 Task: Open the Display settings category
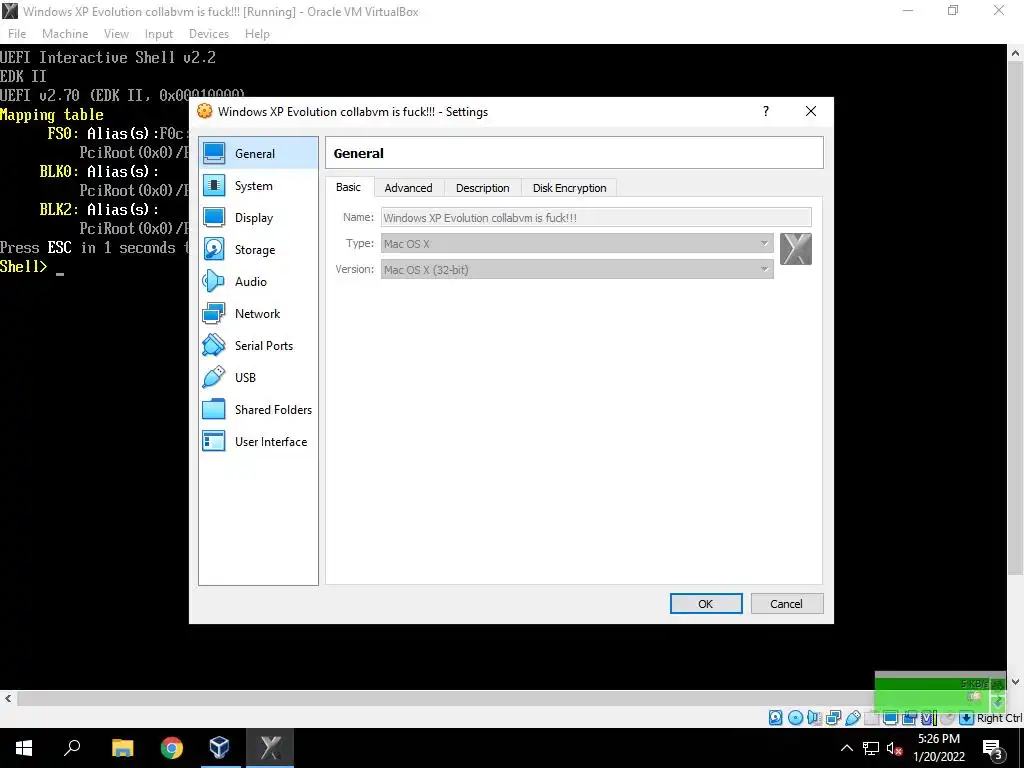click(x=258, y=217)
